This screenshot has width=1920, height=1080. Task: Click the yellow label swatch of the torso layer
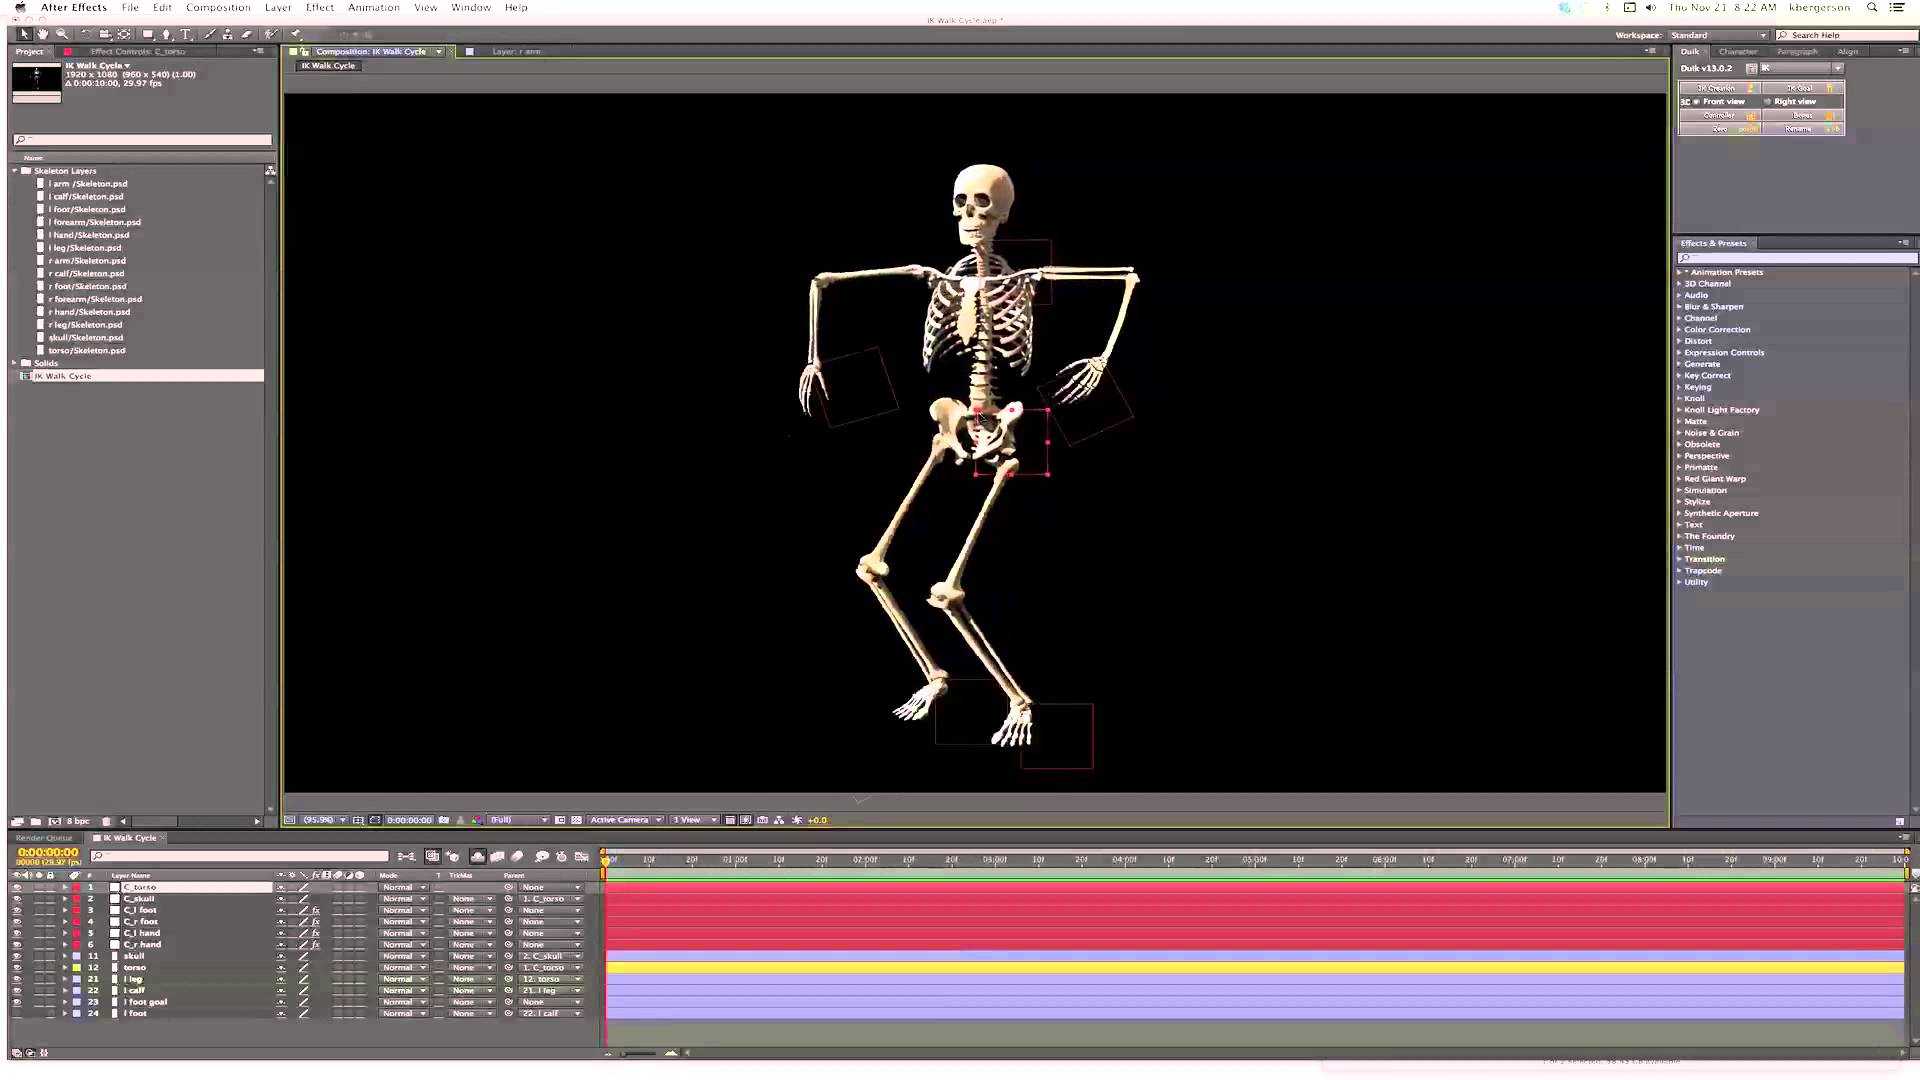(x=76, y=968)
